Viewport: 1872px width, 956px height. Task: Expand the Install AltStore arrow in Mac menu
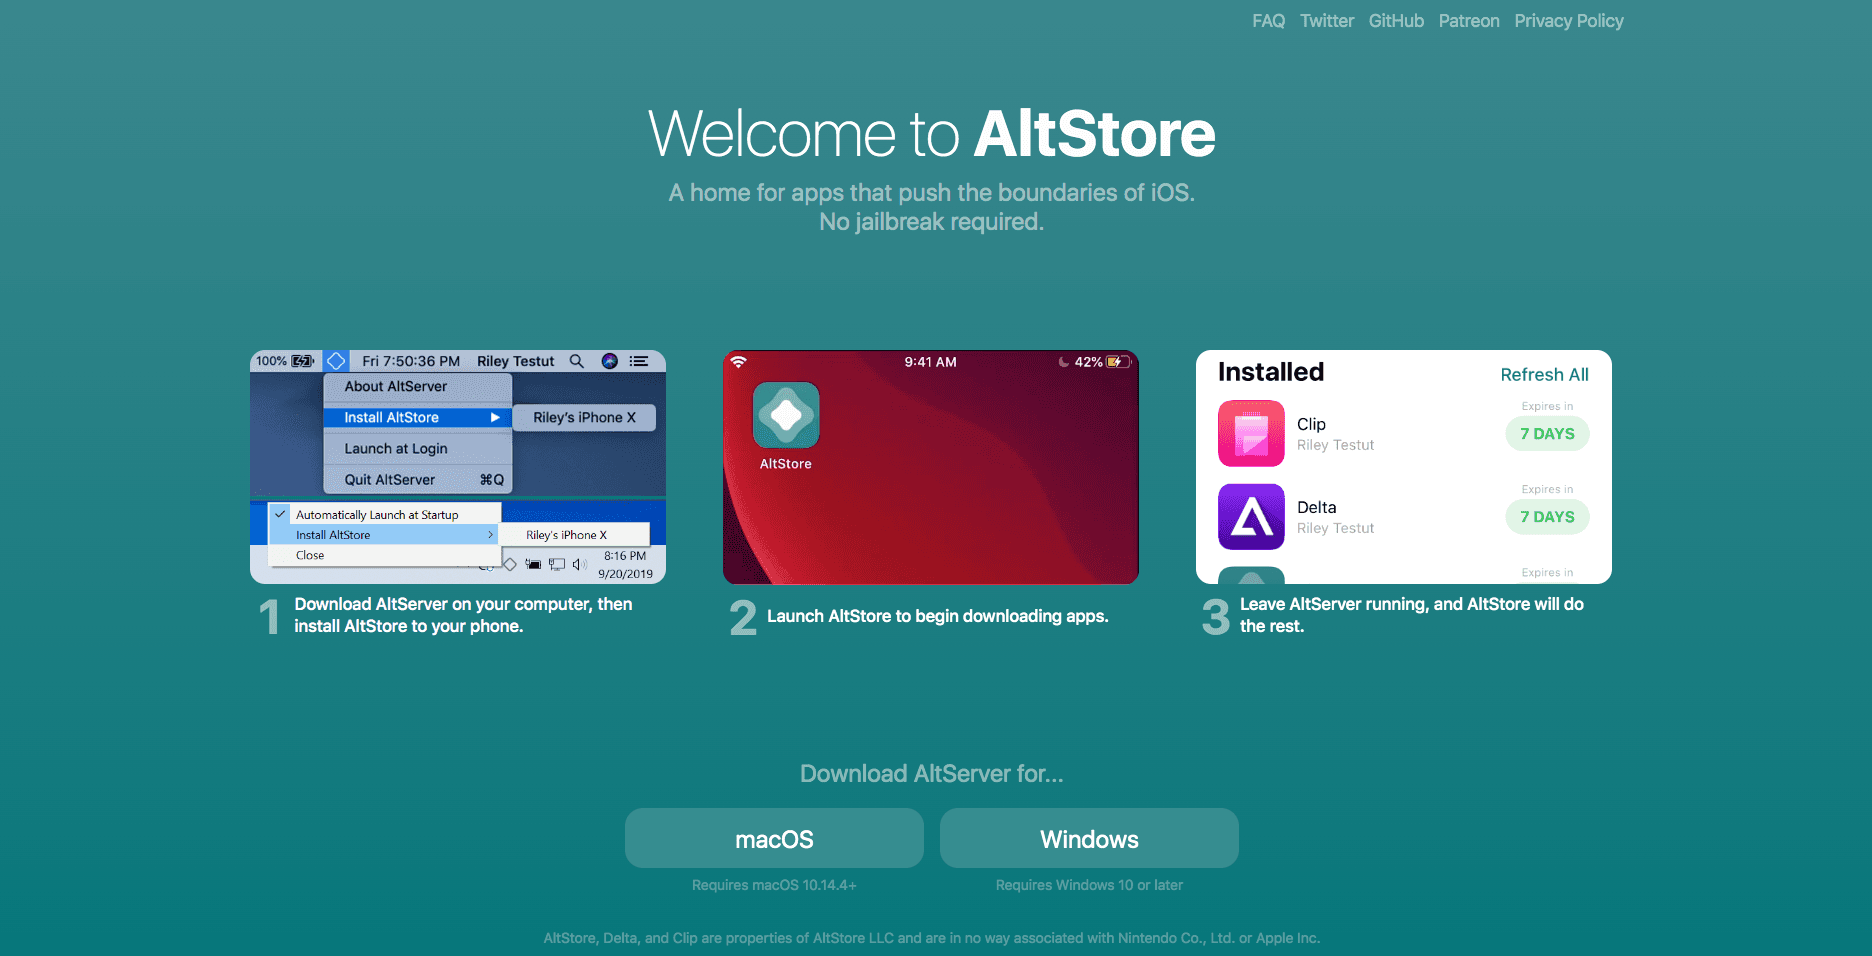coord(495,417)
